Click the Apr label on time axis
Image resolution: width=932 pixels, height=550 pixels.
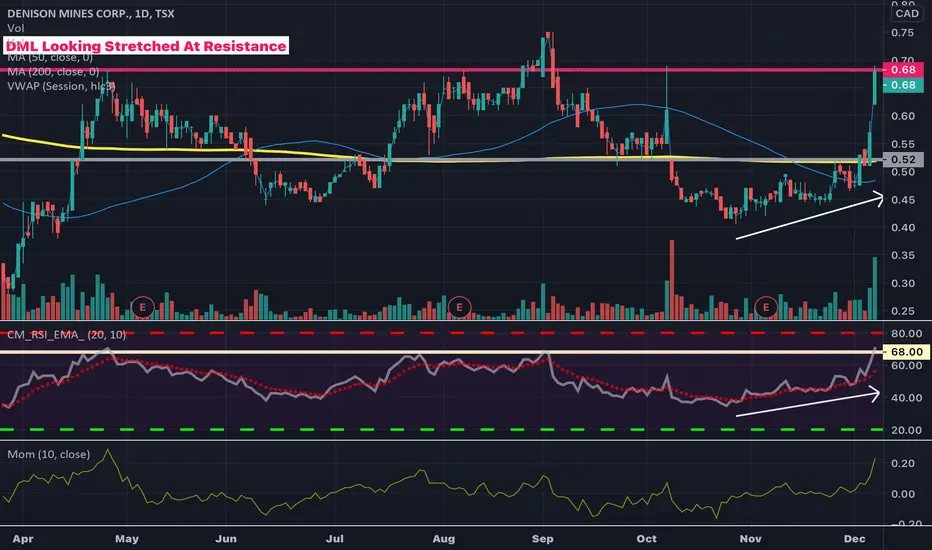click(23, 539)
